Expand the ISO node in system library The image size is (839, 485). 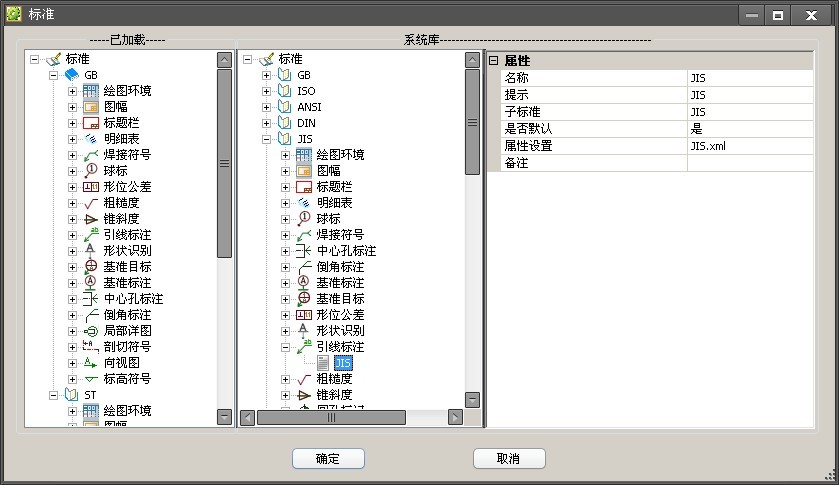point(266,92)
